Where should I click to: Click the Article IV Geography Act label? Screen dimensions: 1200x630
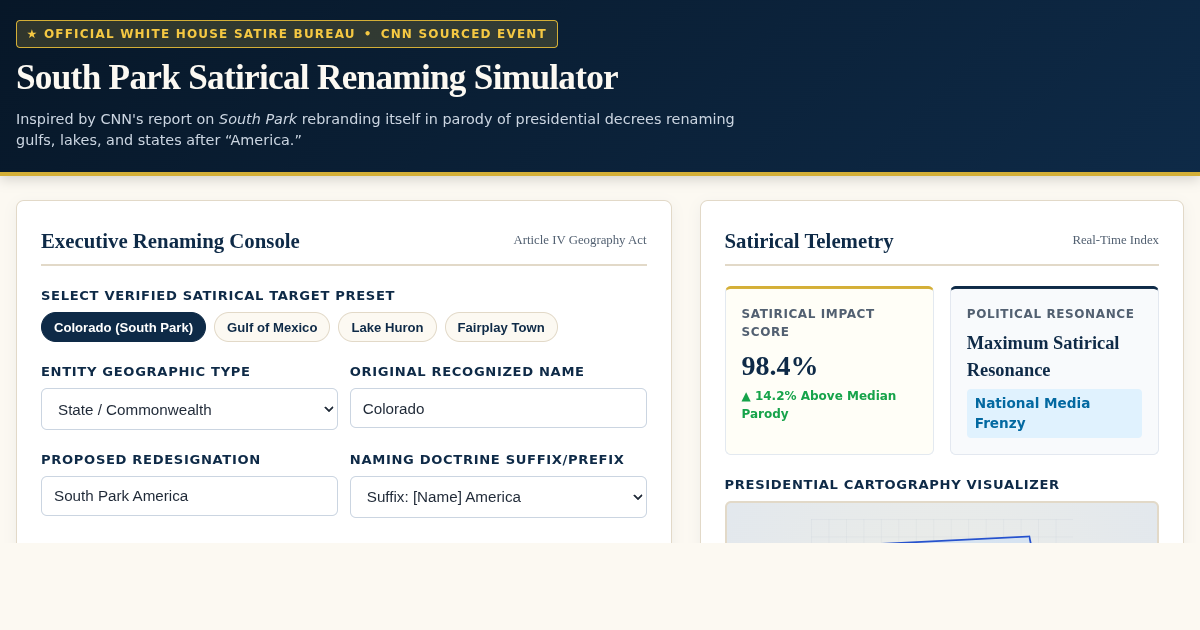(x=580, y=240)
